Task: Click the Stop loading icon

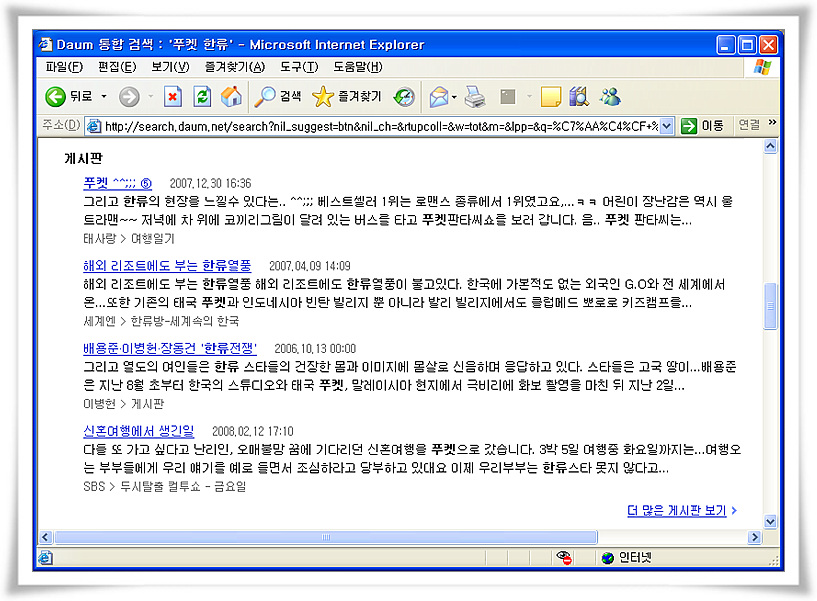Action: (x=172, y=96)
